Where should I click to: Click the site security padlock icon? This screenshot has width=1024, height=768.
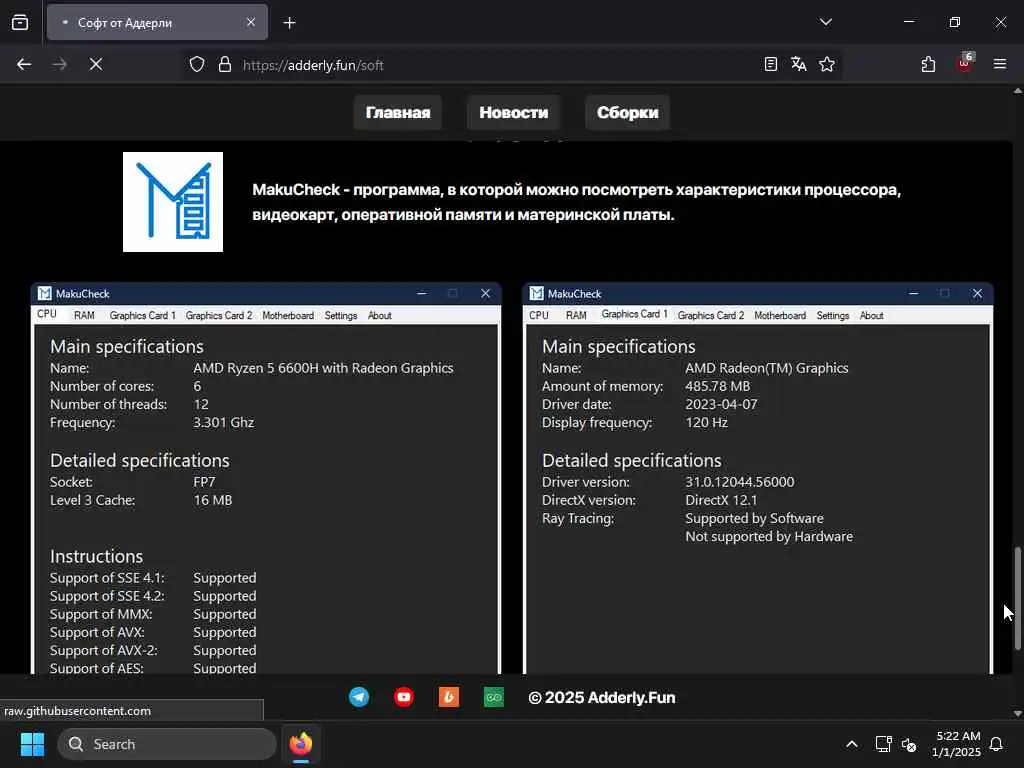[225, 64]
